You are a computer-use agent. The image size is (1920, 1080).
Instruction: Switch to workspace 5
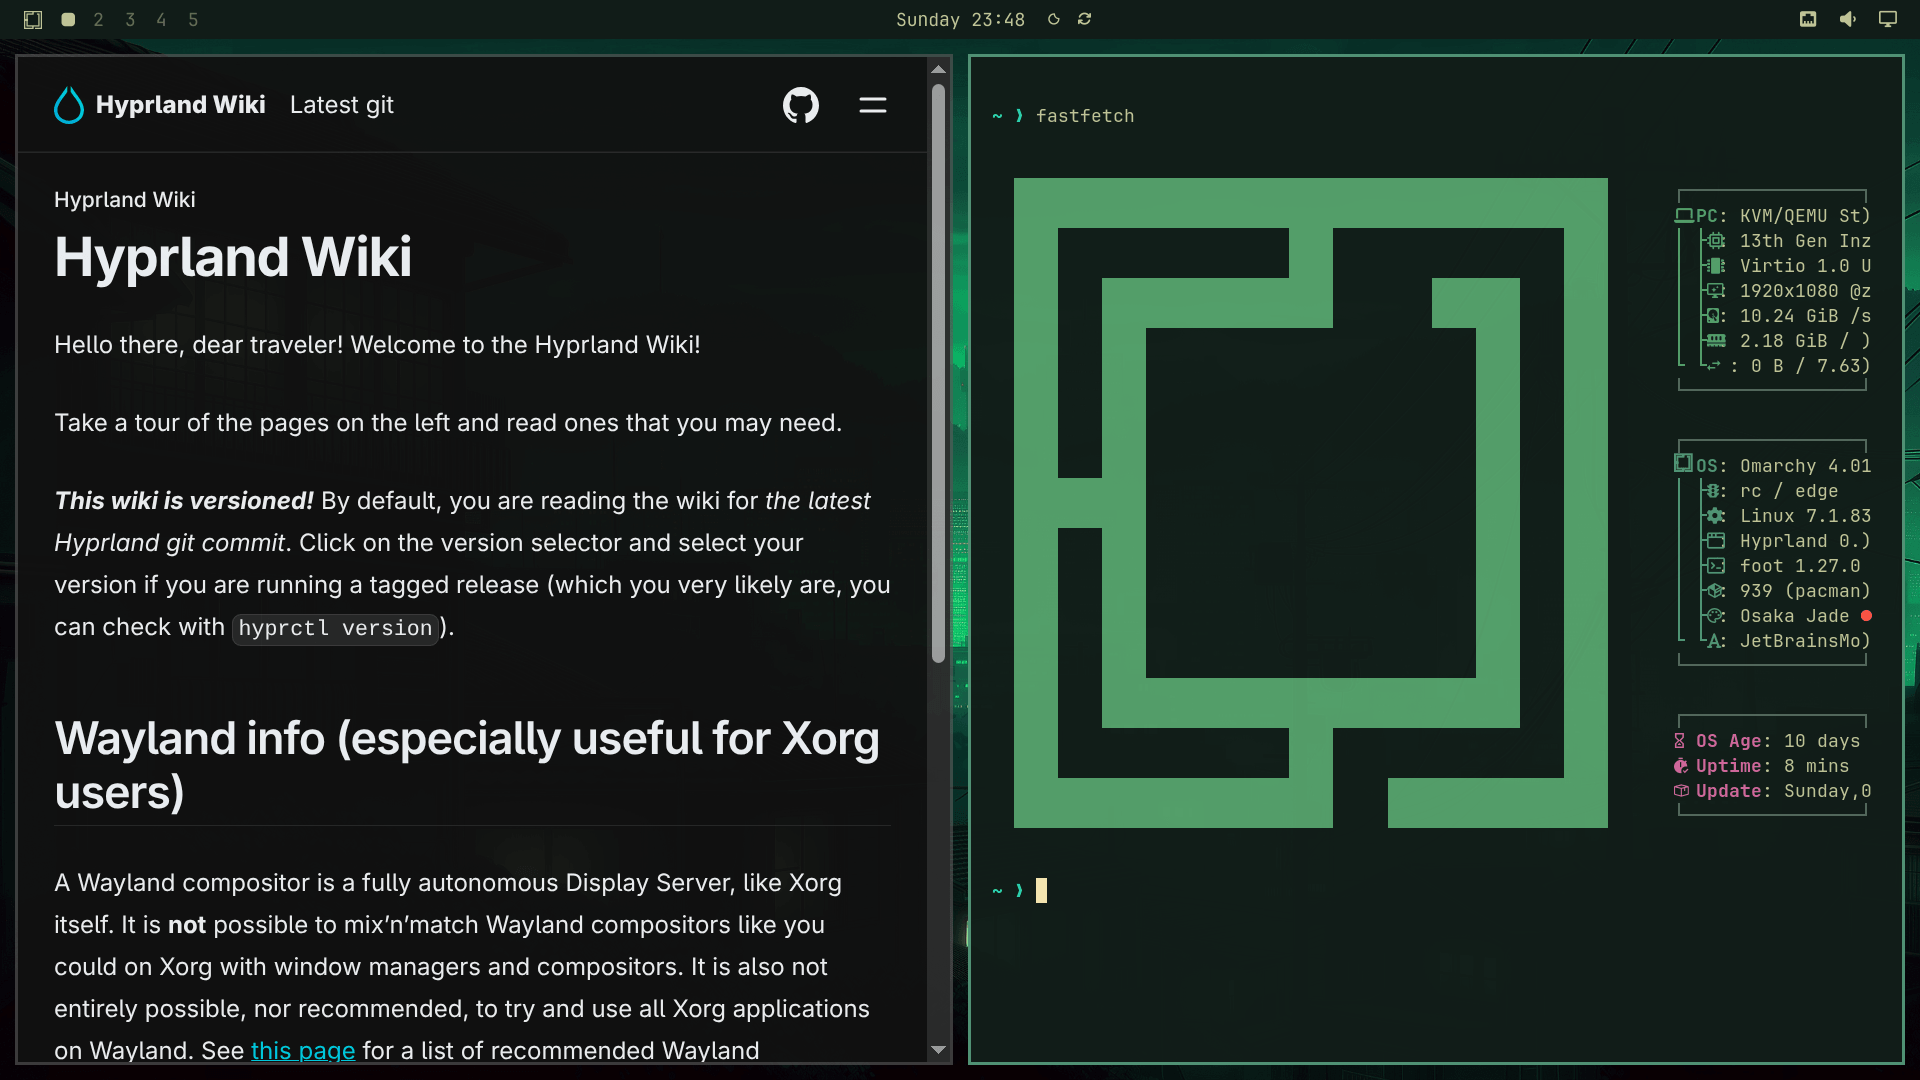click(x=193, y=19)
